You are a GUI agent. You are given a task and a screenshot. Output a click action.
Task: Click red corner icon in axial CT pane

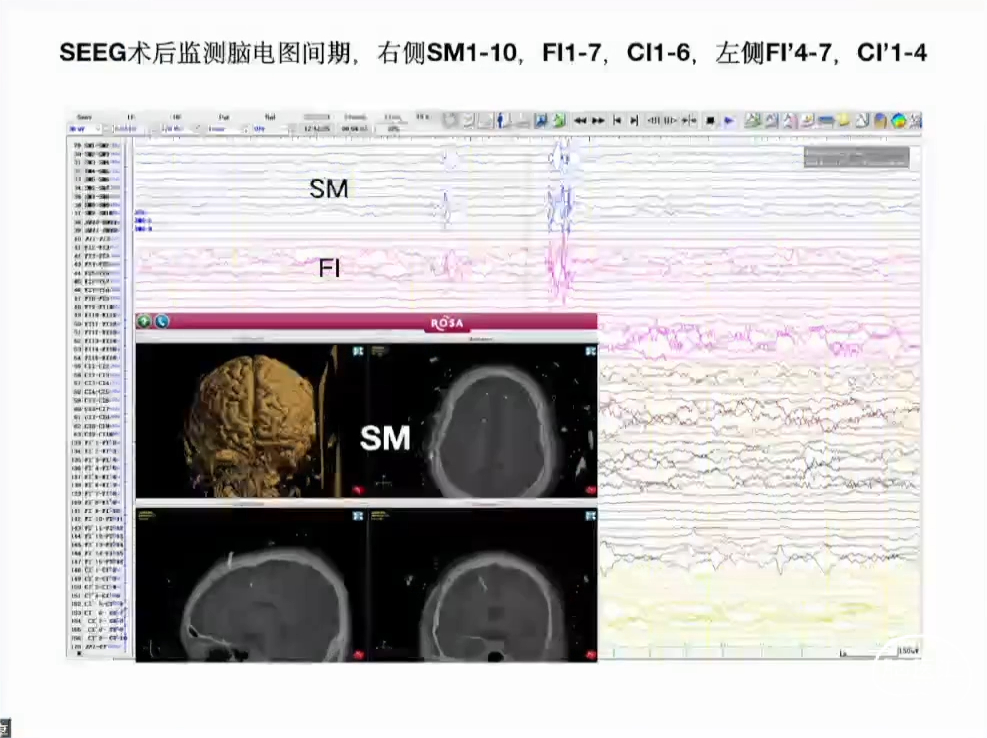click(x=590, y=490)
